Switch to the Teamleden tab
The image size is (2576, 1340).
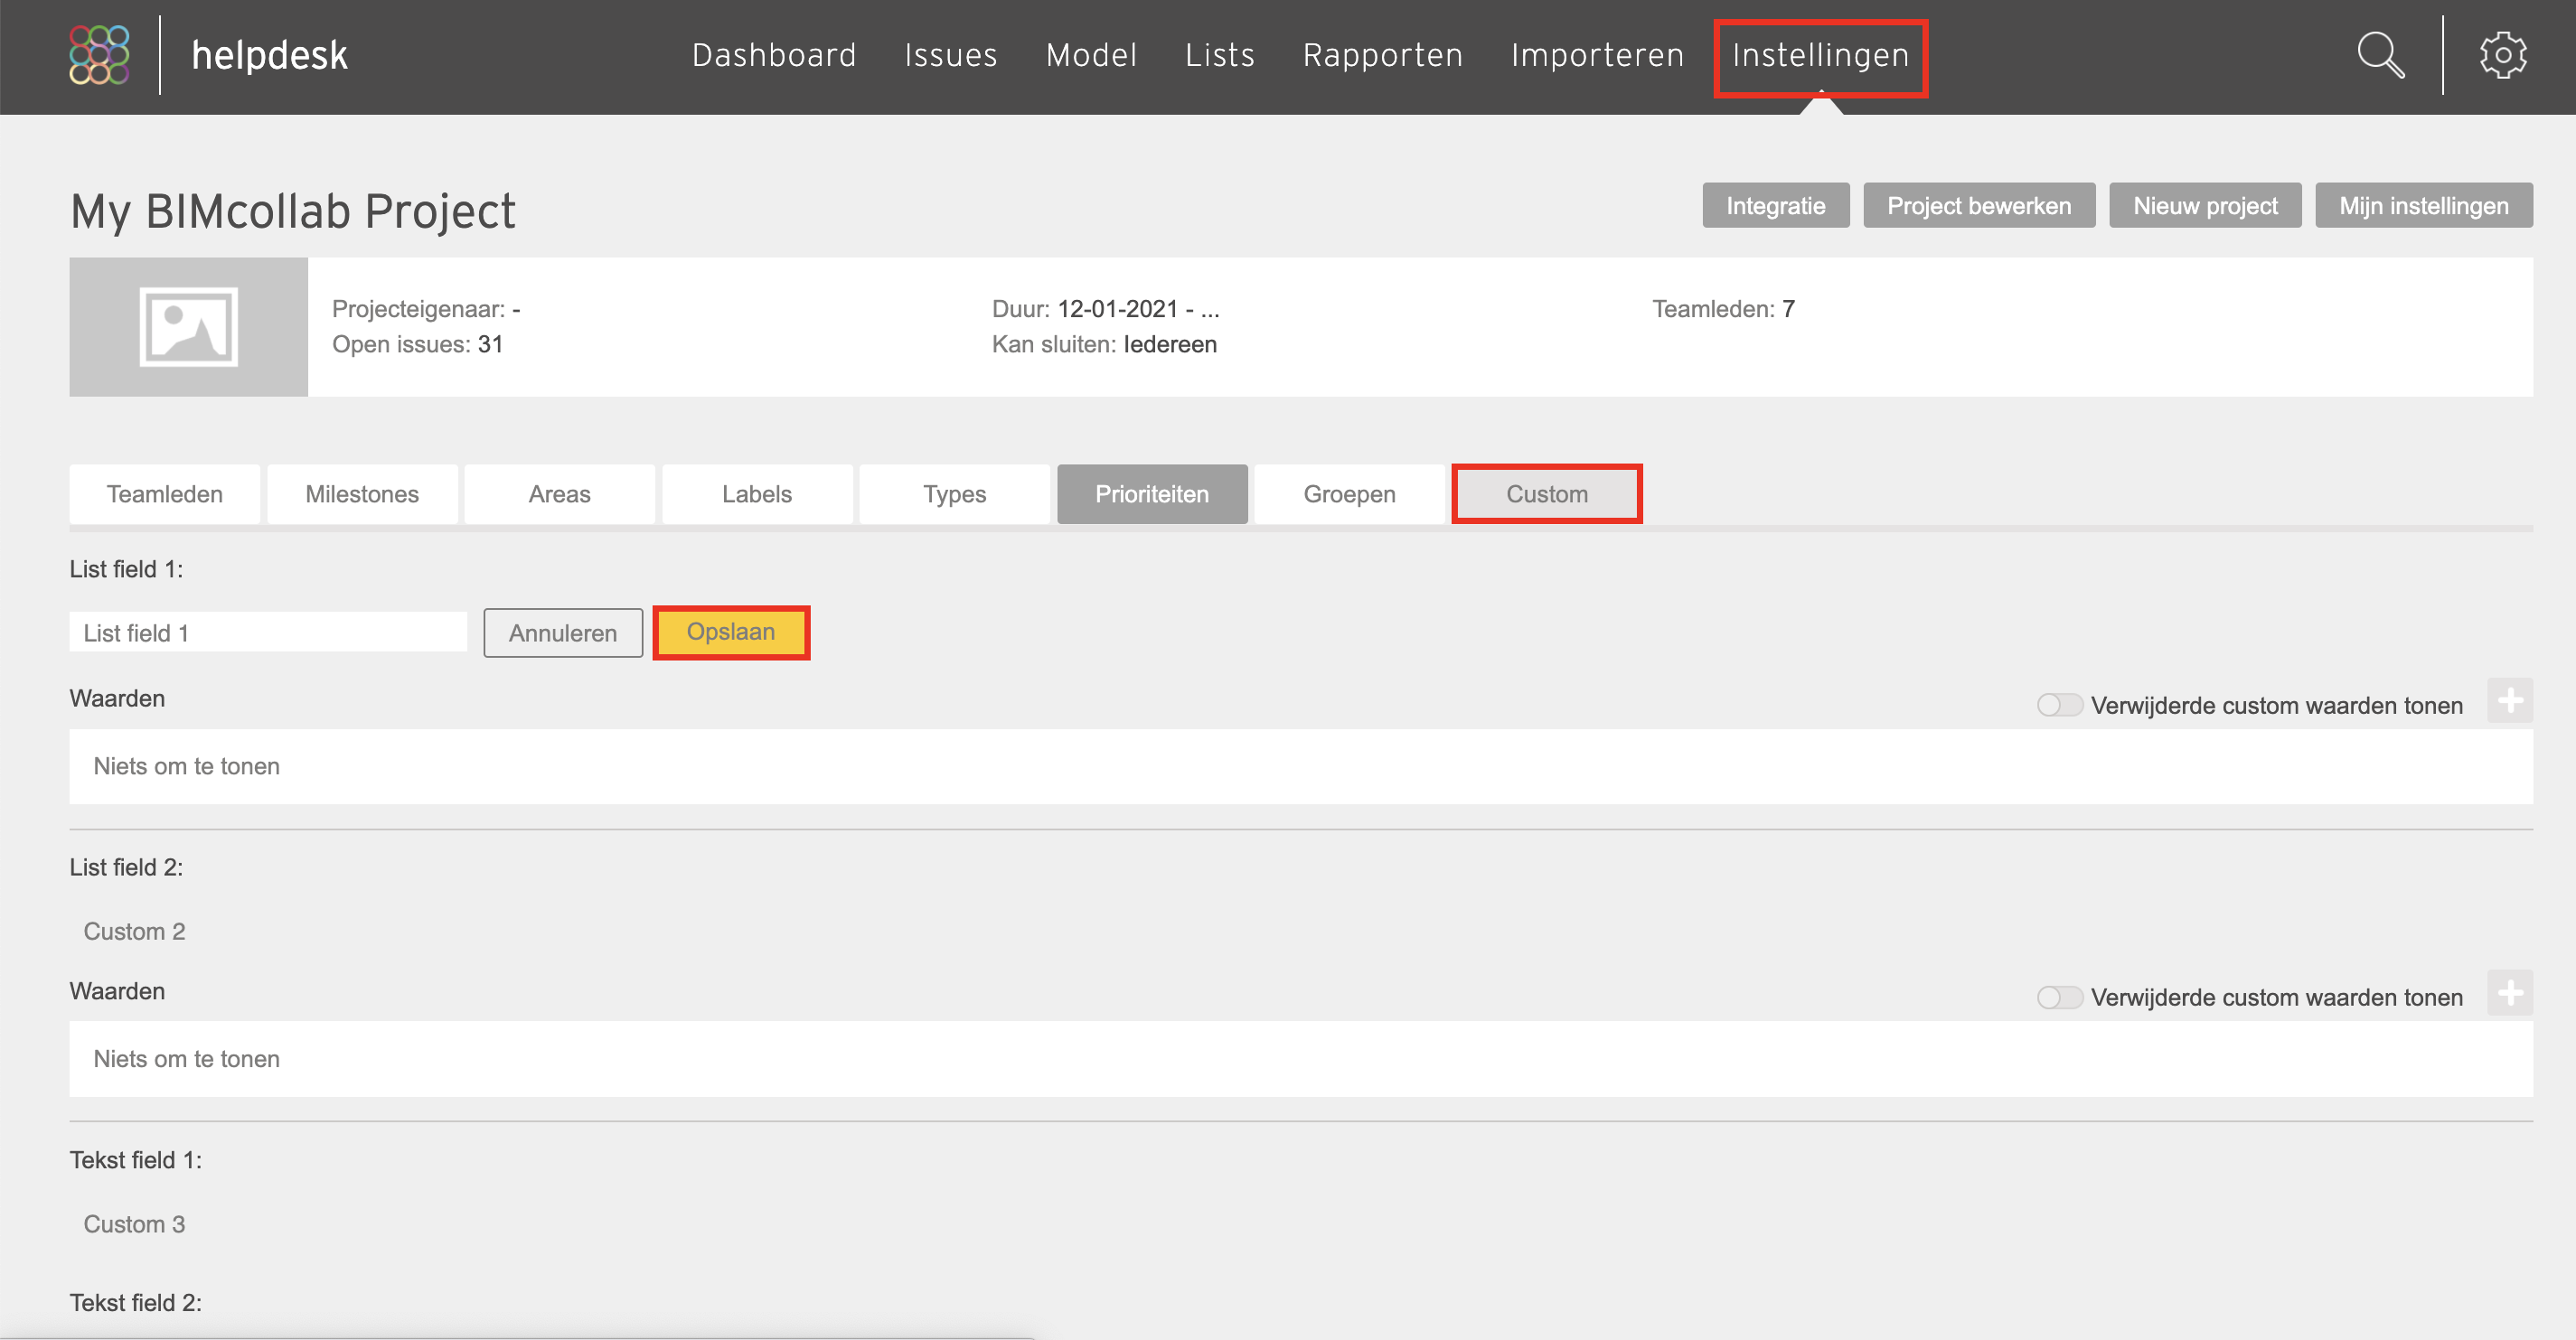[x=165, y=494]
